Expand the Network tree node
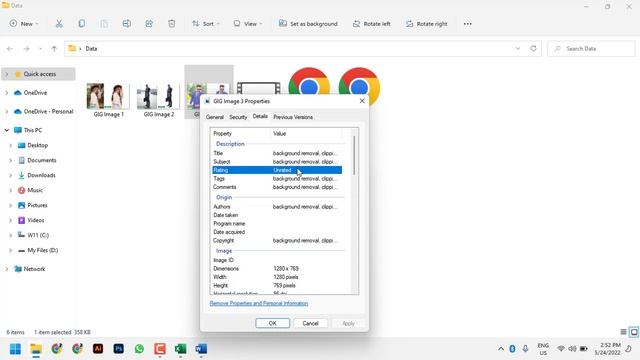Viewport: 640px width, 360px height. coord(7,269)
